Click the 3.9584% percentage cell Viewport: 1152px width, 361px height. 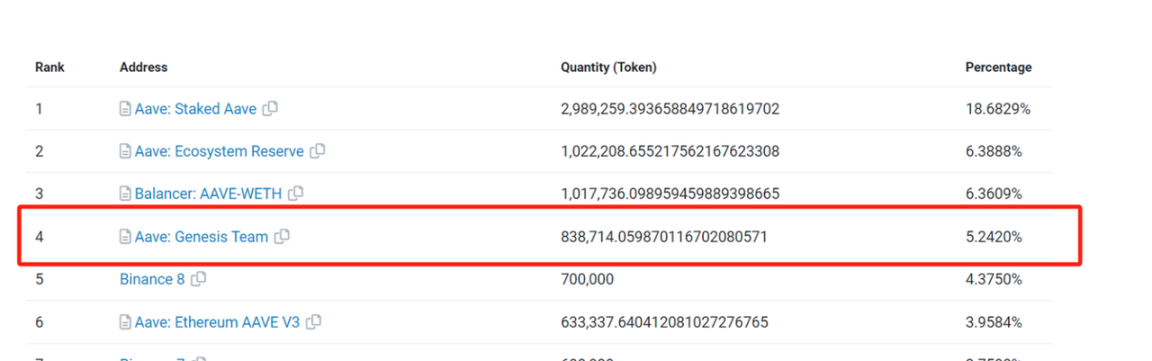pyautogui.click(x=994, y=322)
